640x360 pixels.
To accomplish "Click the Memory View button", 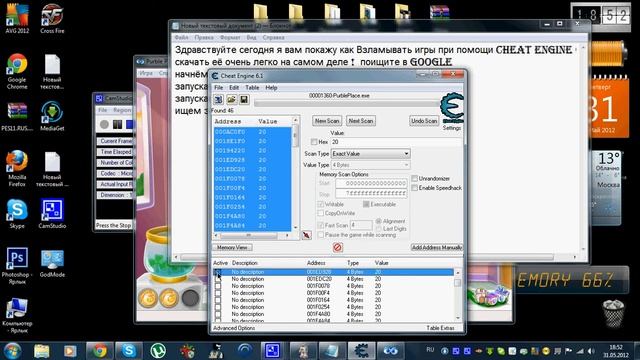I will 232,247.
